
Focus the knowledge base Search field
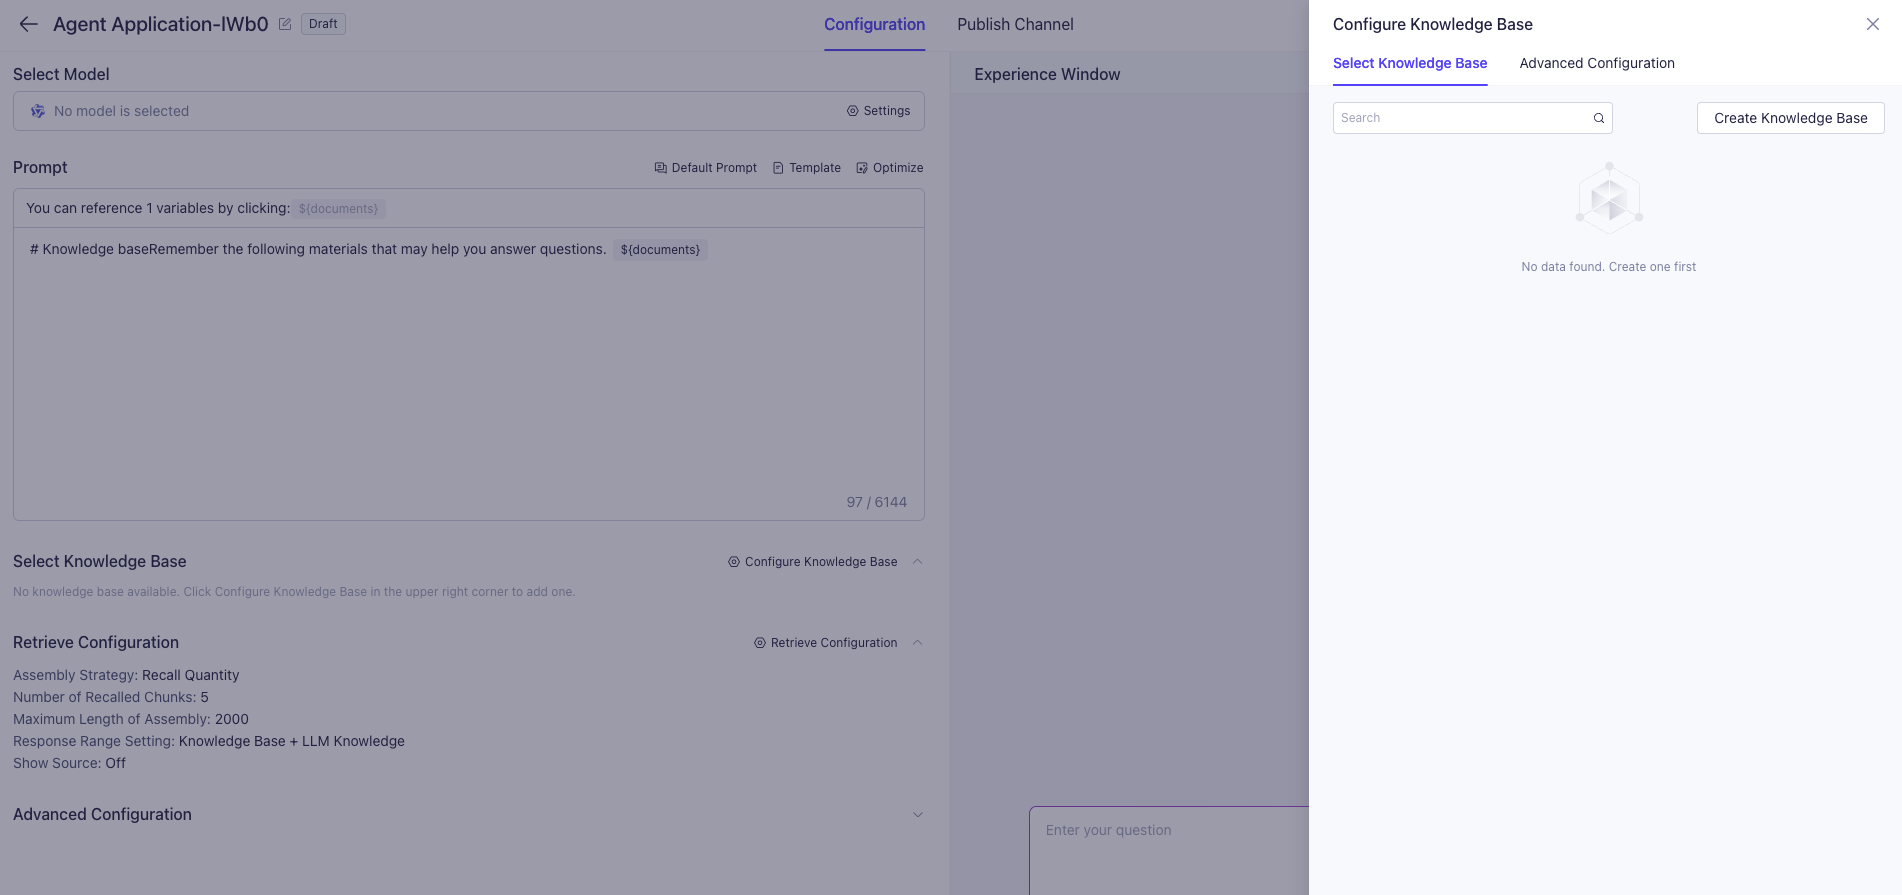[1472, 118]
